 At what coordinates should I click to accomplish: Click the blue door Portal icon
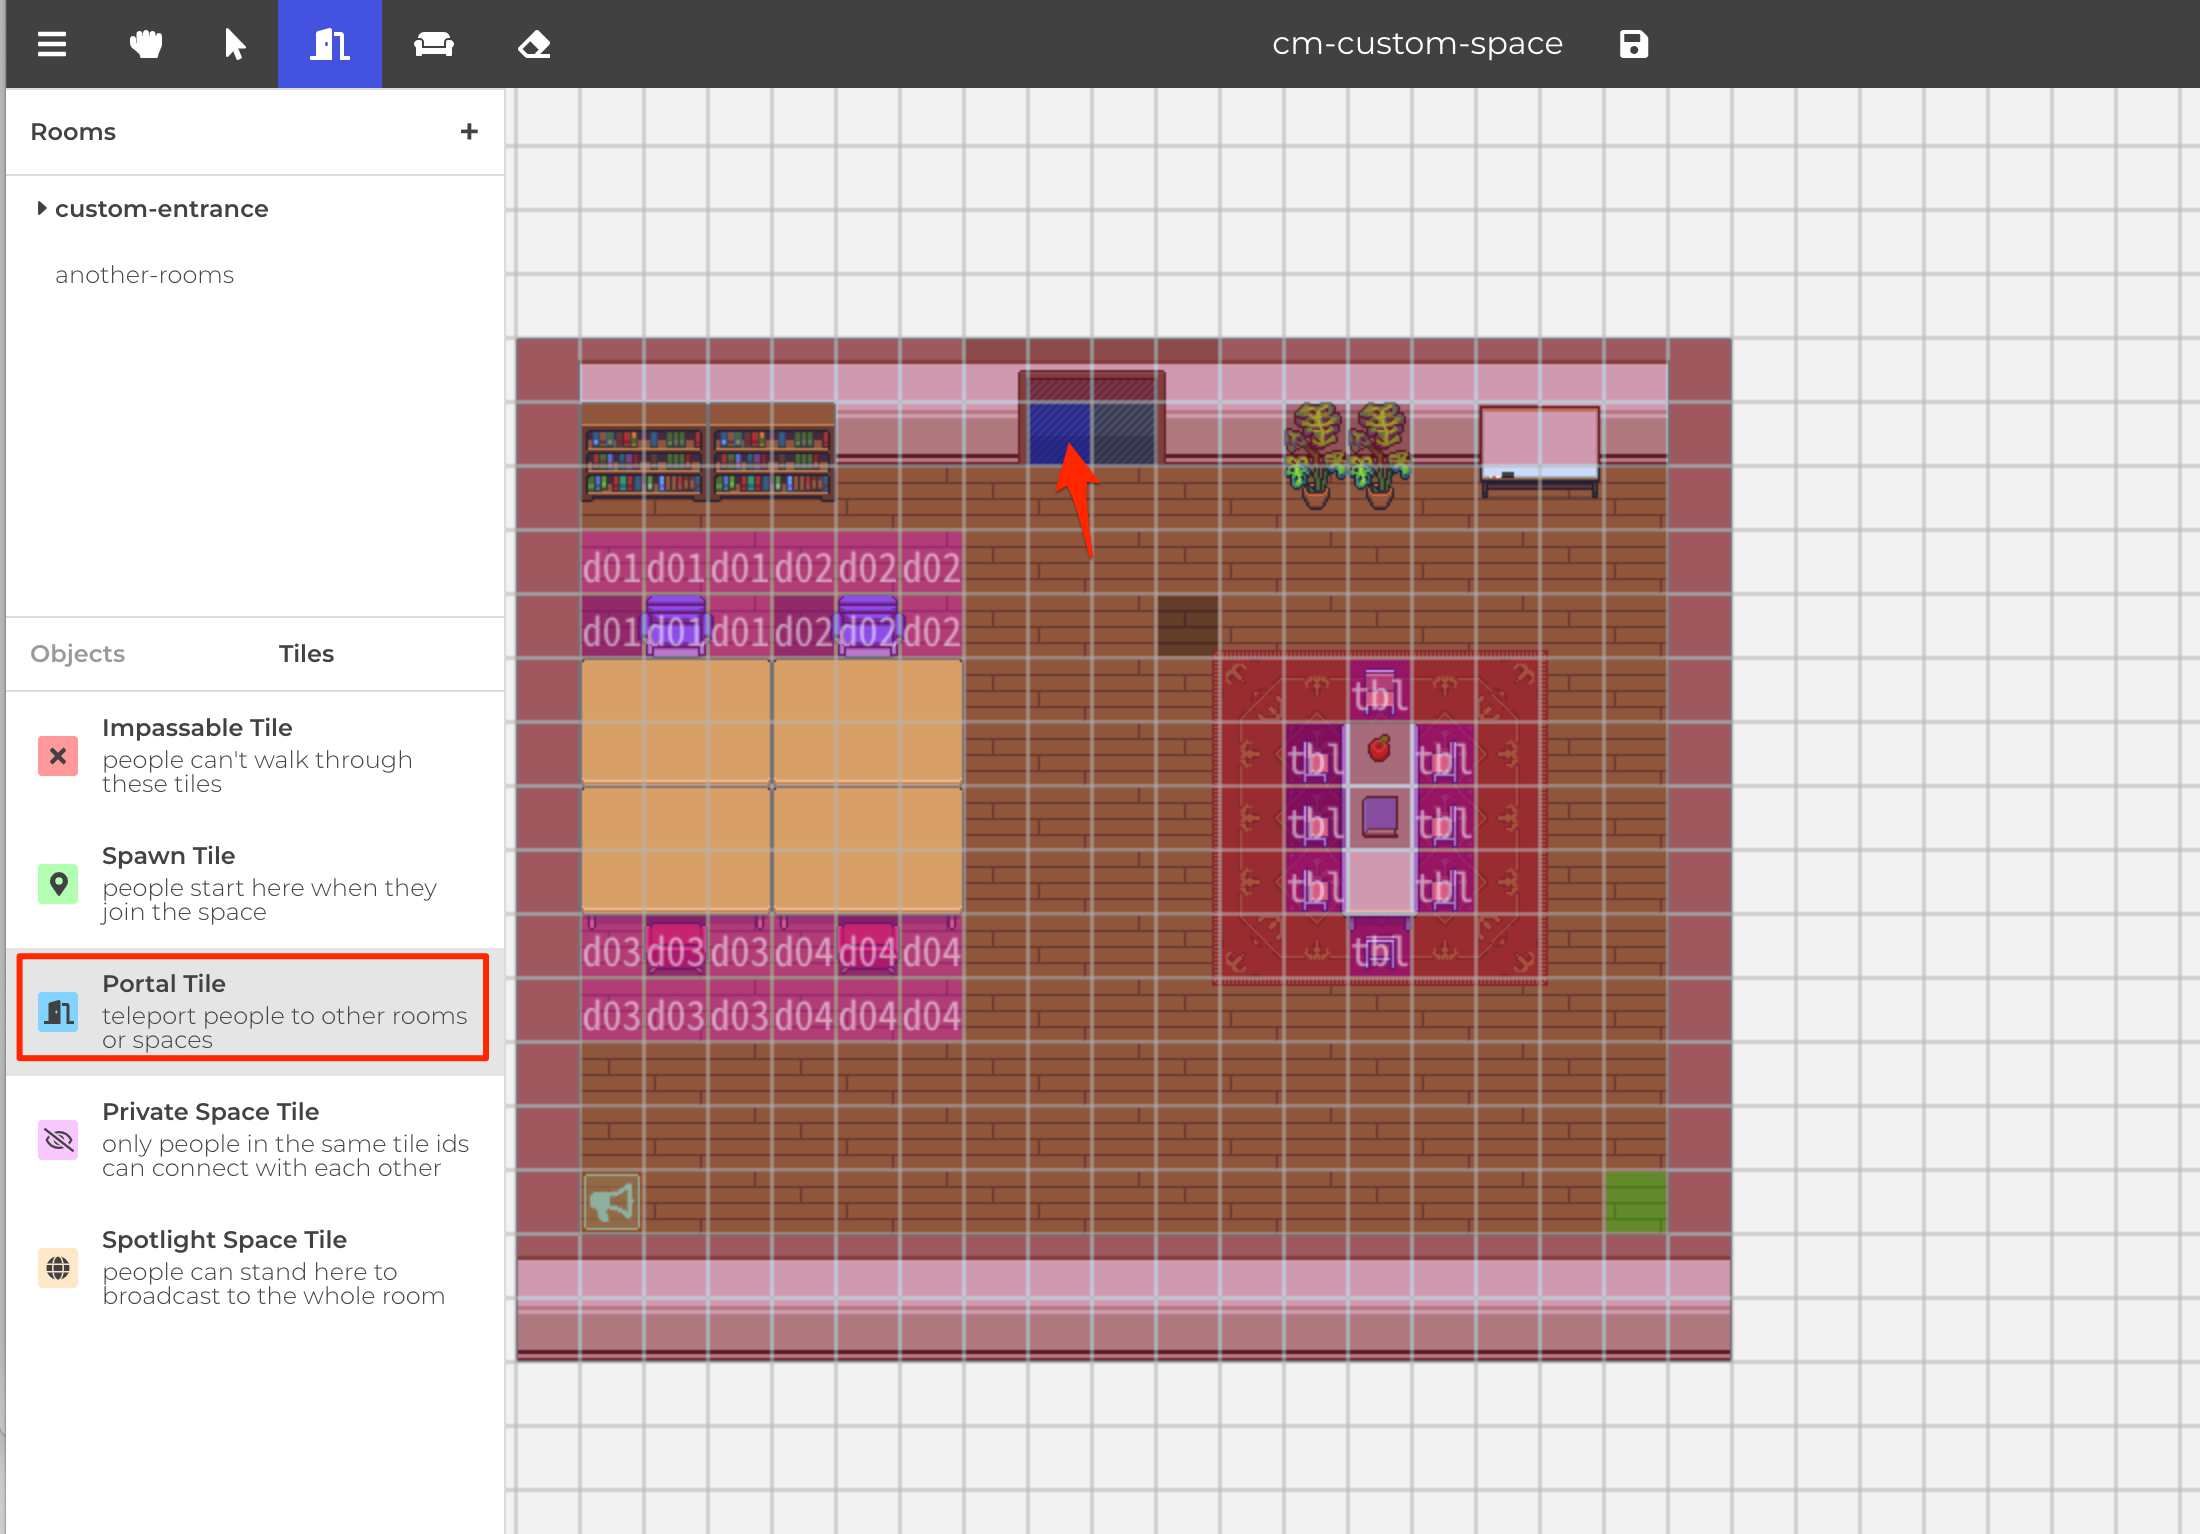(x=58, y=1012)
